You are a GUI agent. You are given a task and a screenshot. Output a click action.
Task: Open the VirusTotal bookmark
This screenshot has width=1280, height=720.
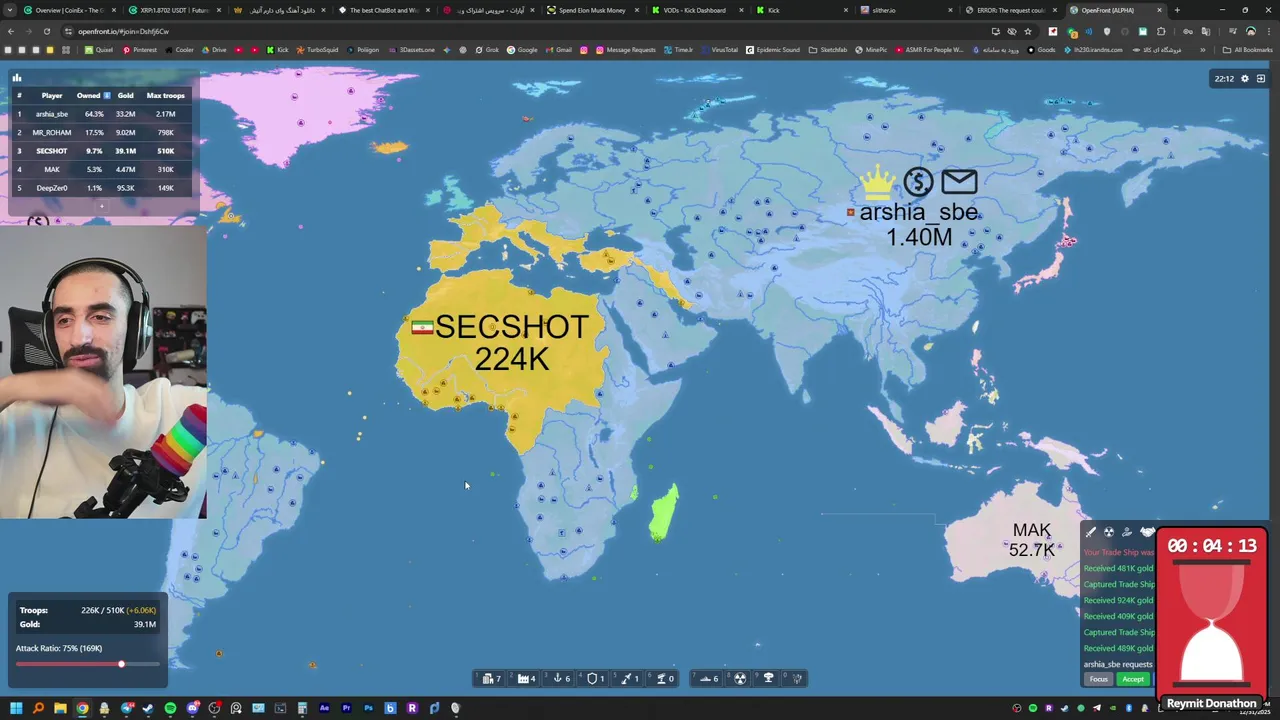point(719,50)
